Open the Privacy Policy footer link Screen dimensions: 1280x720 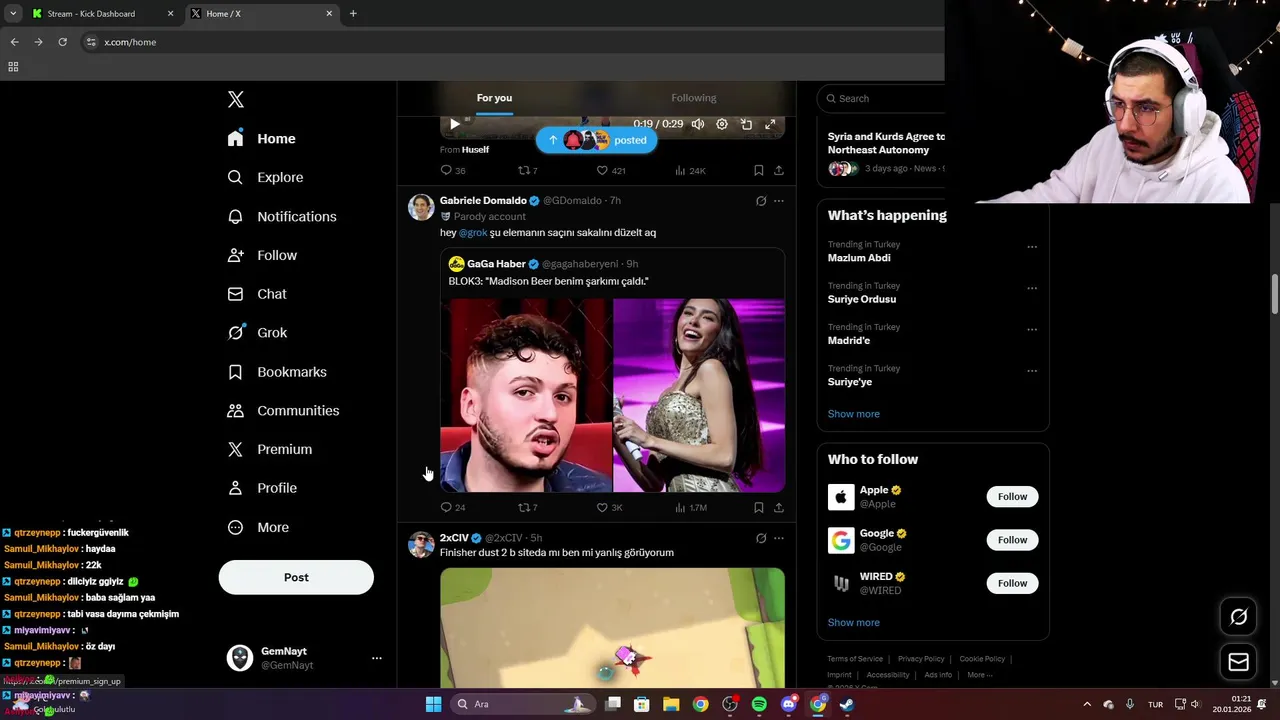pos(921,659)
